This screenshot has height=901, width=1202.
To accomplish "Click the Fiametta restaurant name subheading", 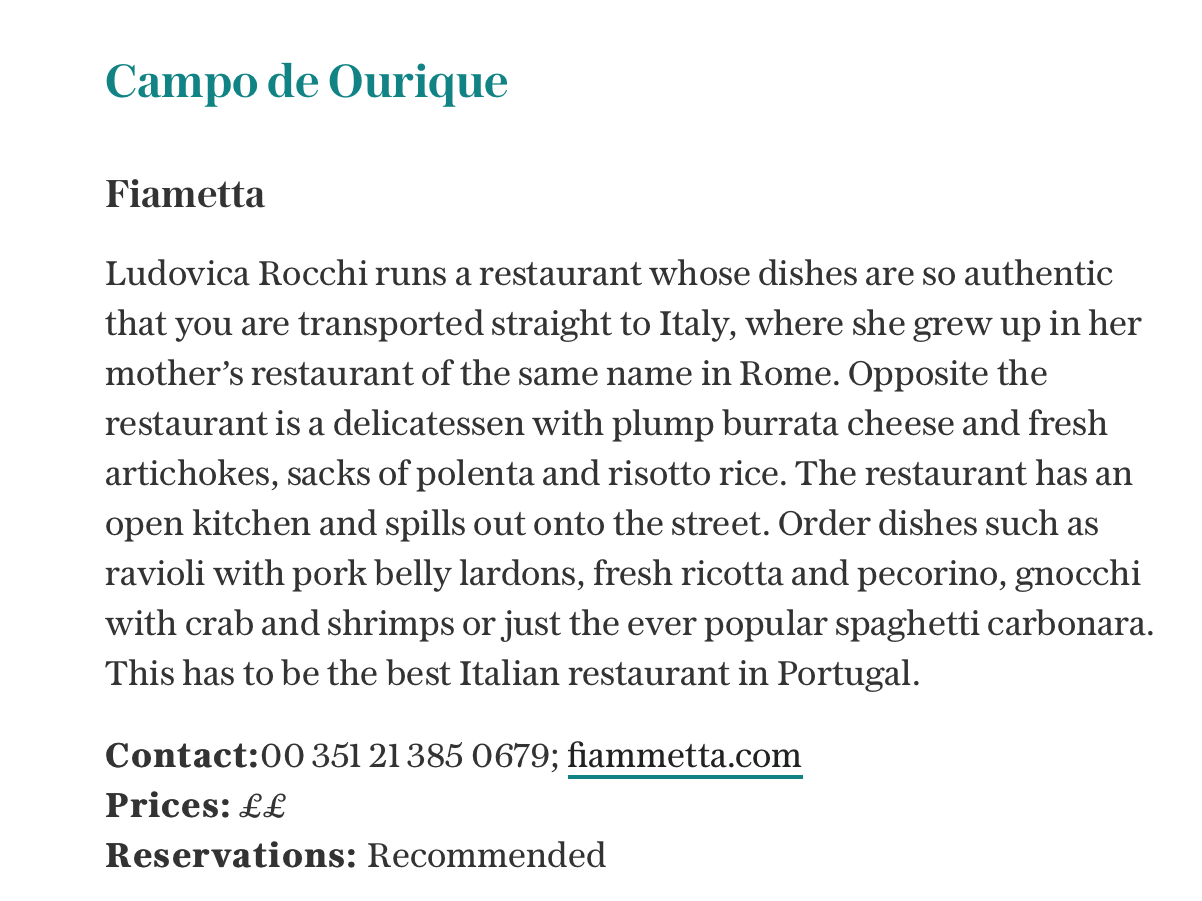I will (x=185, y=194).
